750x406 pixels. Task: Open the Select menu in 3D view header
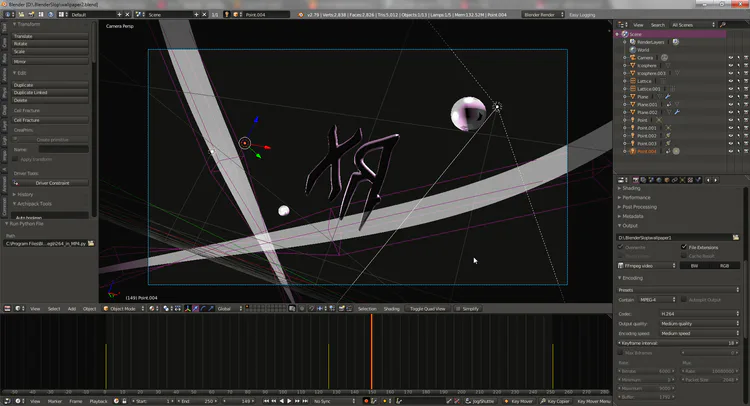coord(54,308)
